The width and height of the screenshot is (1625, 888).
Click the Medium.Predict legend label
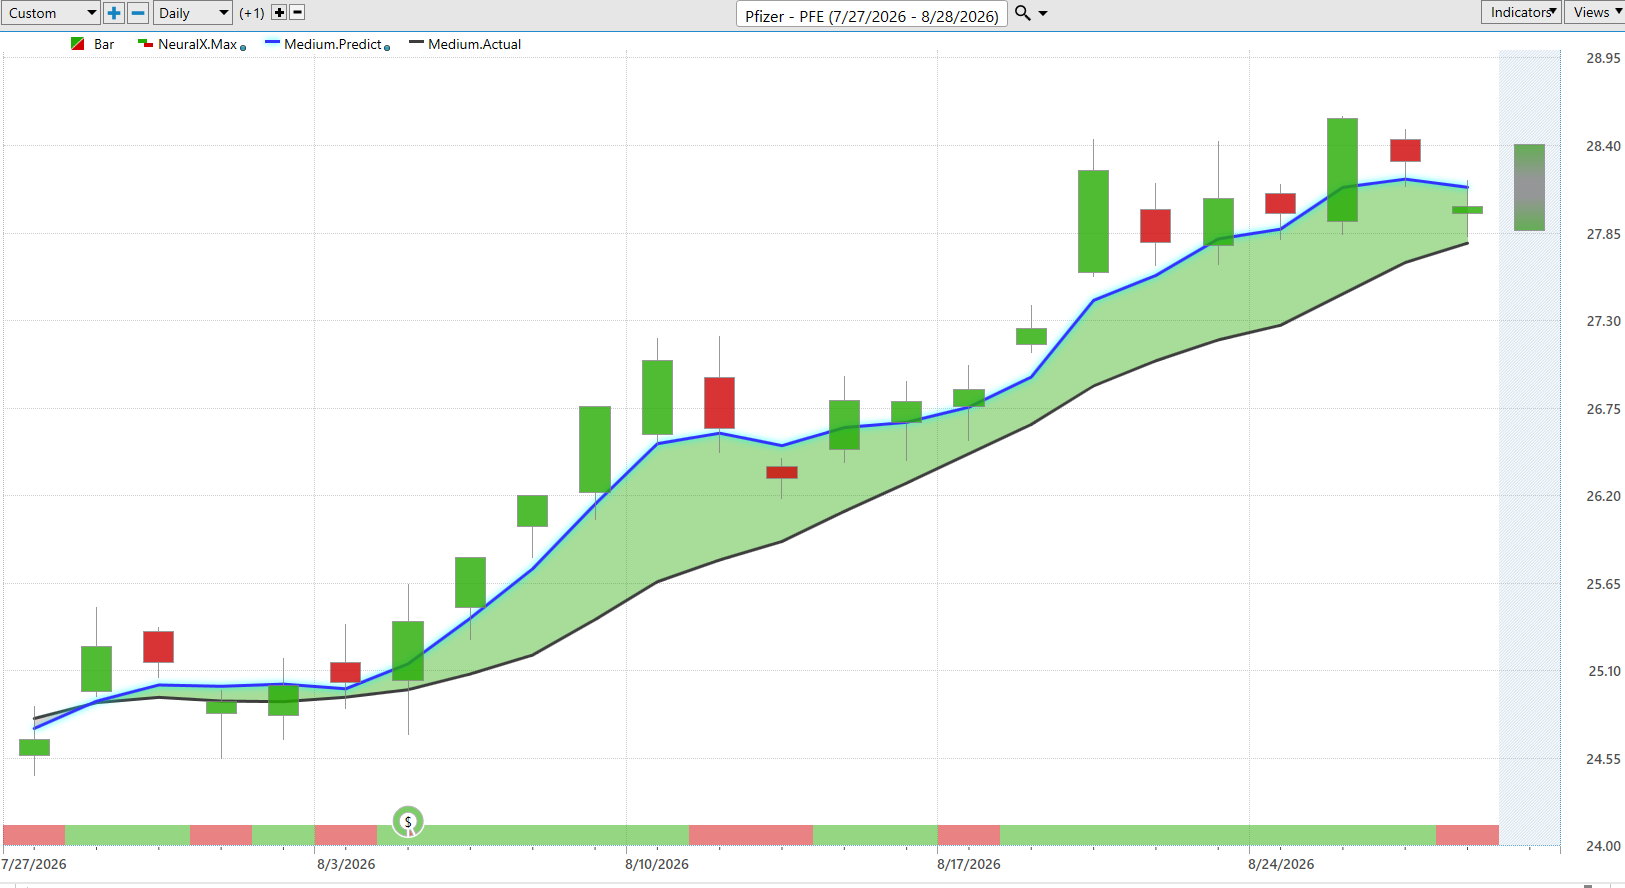click(333, 44)
